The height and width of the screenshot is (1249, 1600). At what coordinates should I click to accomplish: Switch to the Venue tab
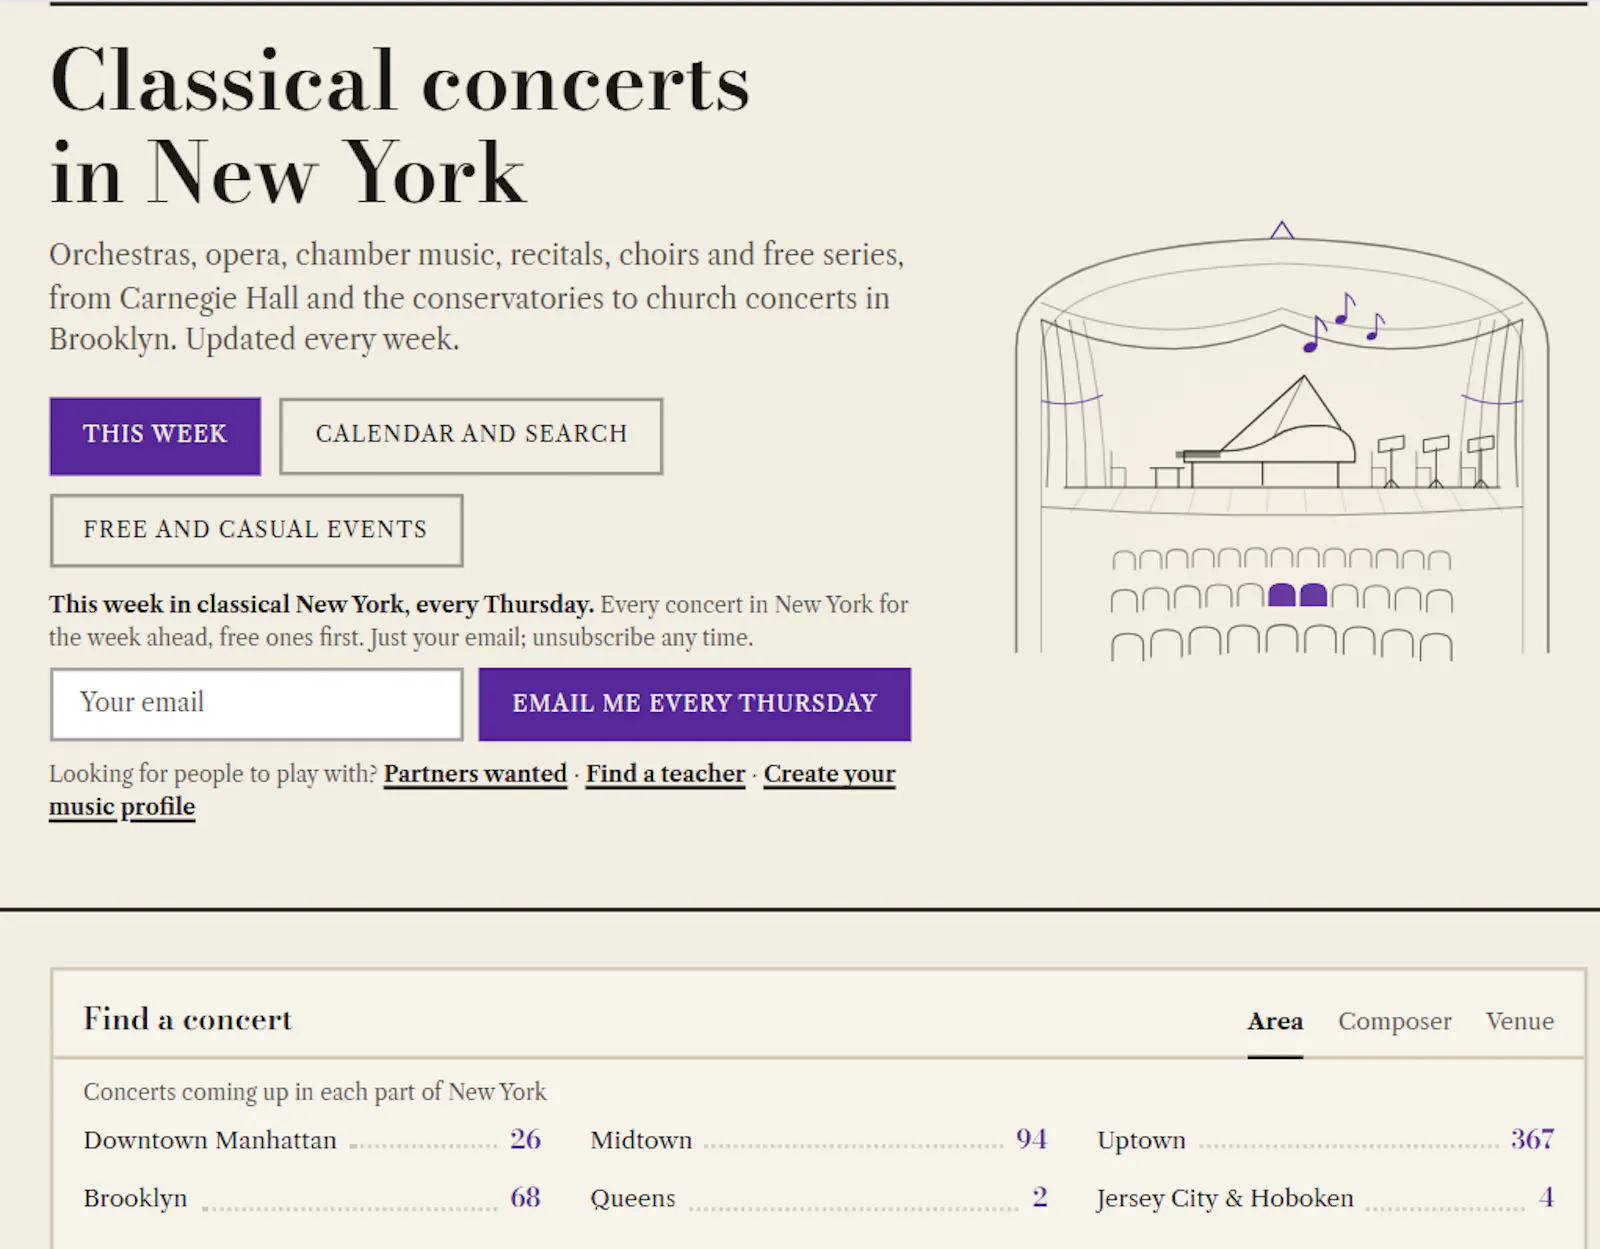[x=1520, y=1021]
